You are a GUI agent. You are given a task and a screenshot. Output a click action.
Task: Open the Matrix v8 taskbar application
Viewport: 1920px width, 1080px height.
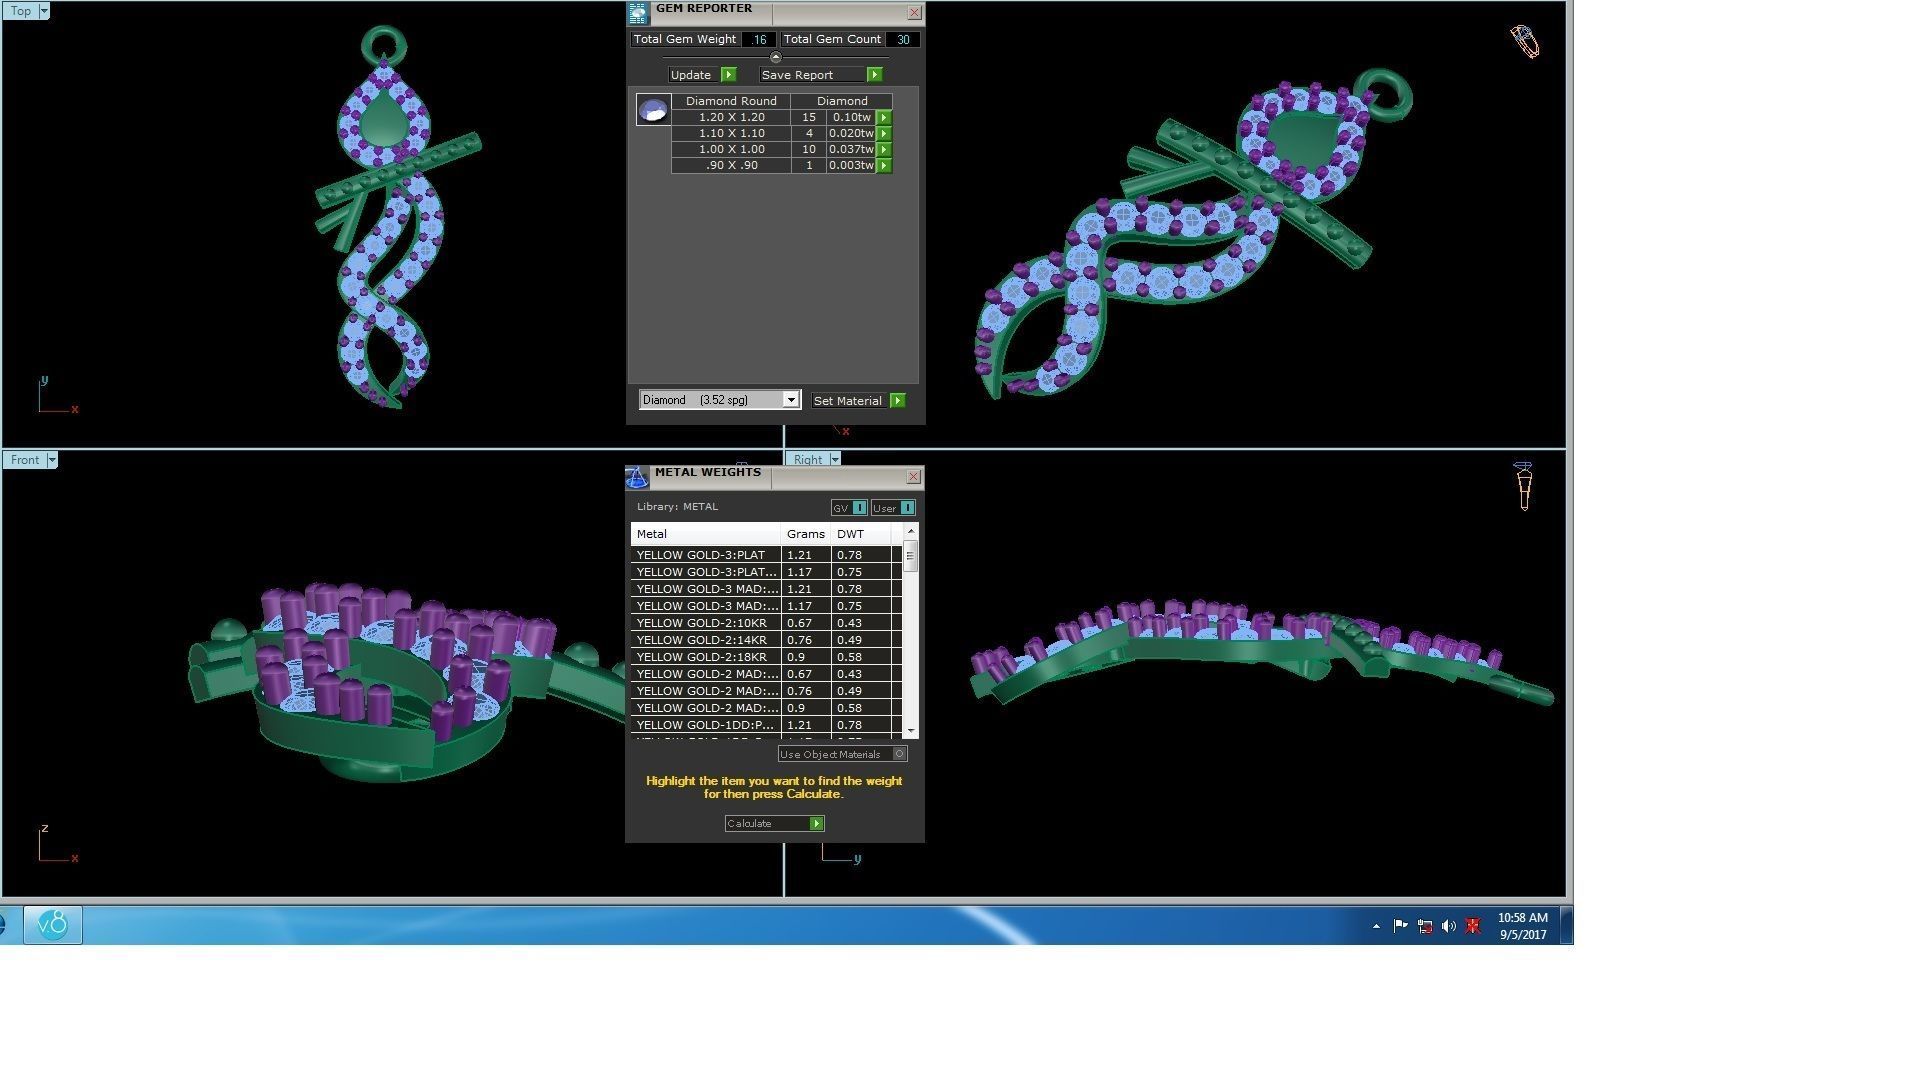tap(53, 924)
